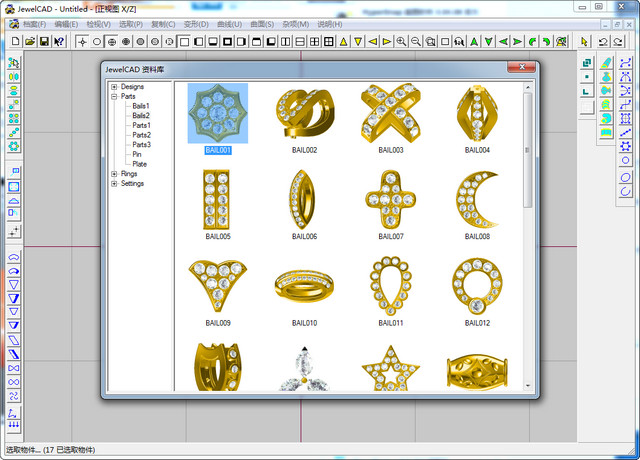640x460 pixels.
Task: Open the 说明(H) help menu
Action: [x=330, y=24]
